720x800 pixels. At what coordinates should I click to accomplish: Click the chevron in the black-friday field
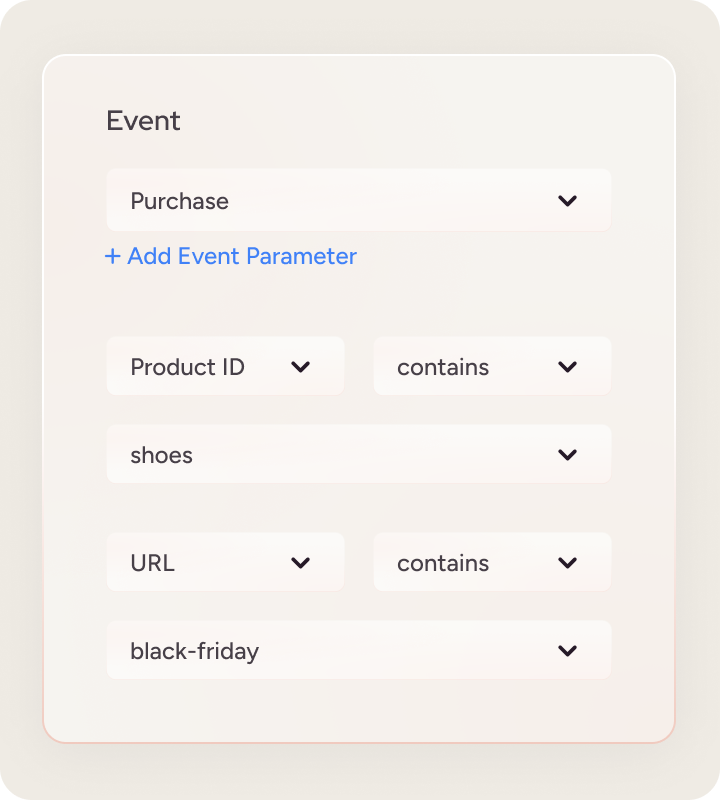(x=568, y=651)
